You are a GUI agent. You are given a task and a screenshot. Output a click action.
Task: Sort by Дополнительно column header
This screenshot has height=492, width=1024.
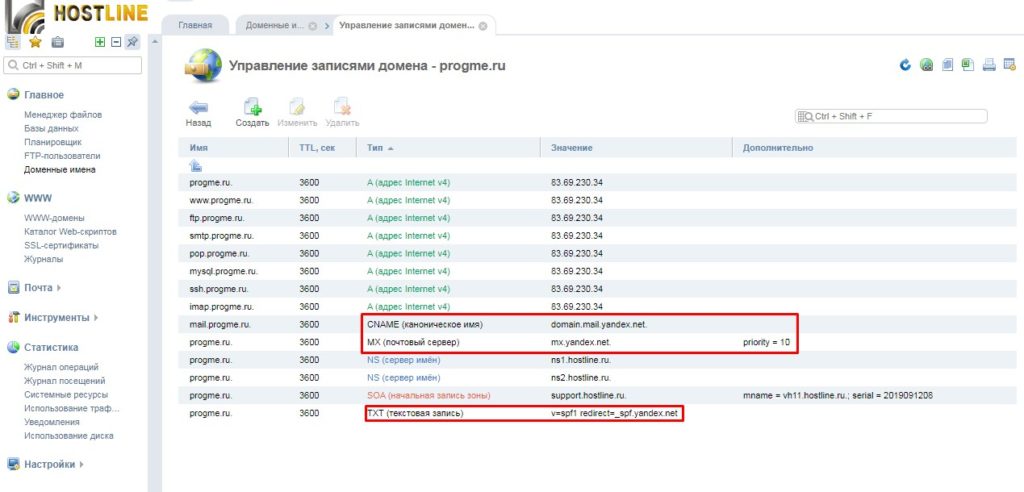(x=874, y=148)
